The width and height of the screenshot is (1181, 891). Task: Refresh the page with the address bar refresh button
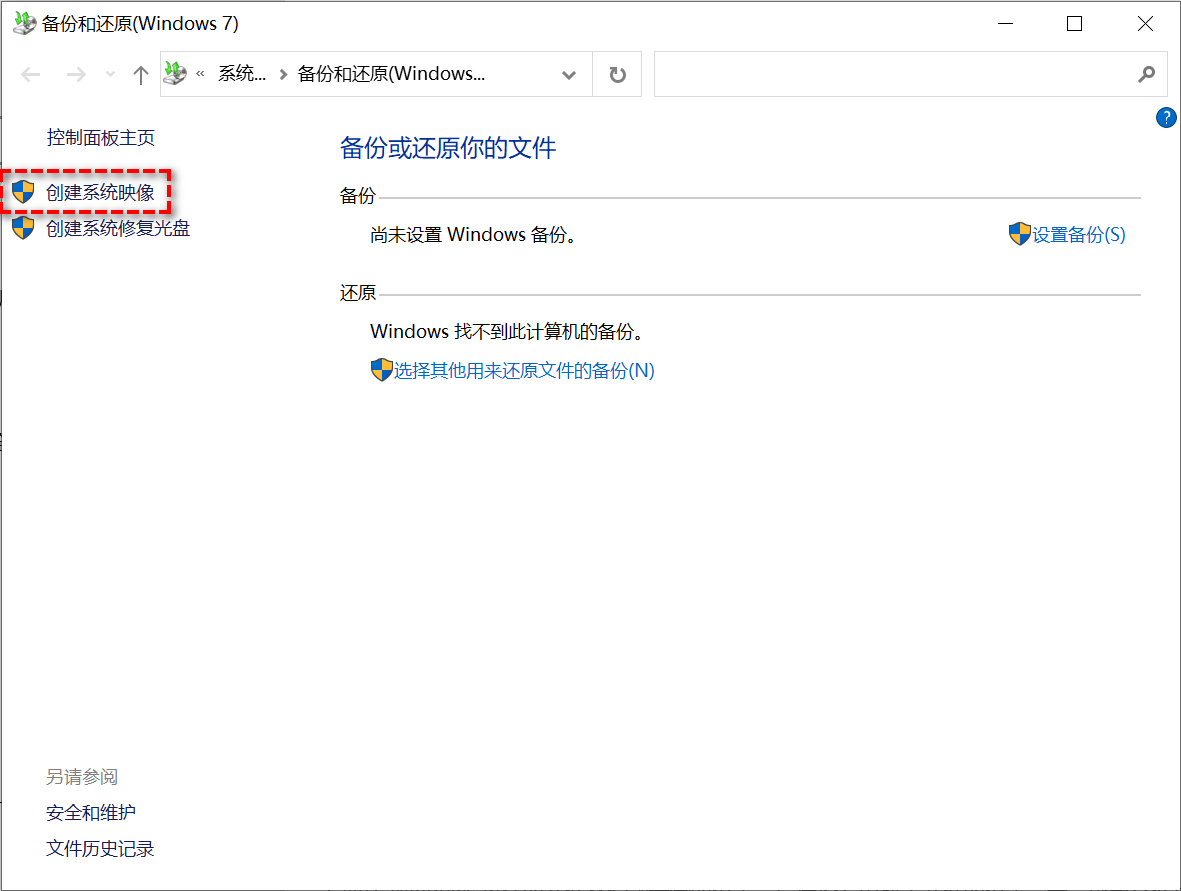tap(617, 75)
